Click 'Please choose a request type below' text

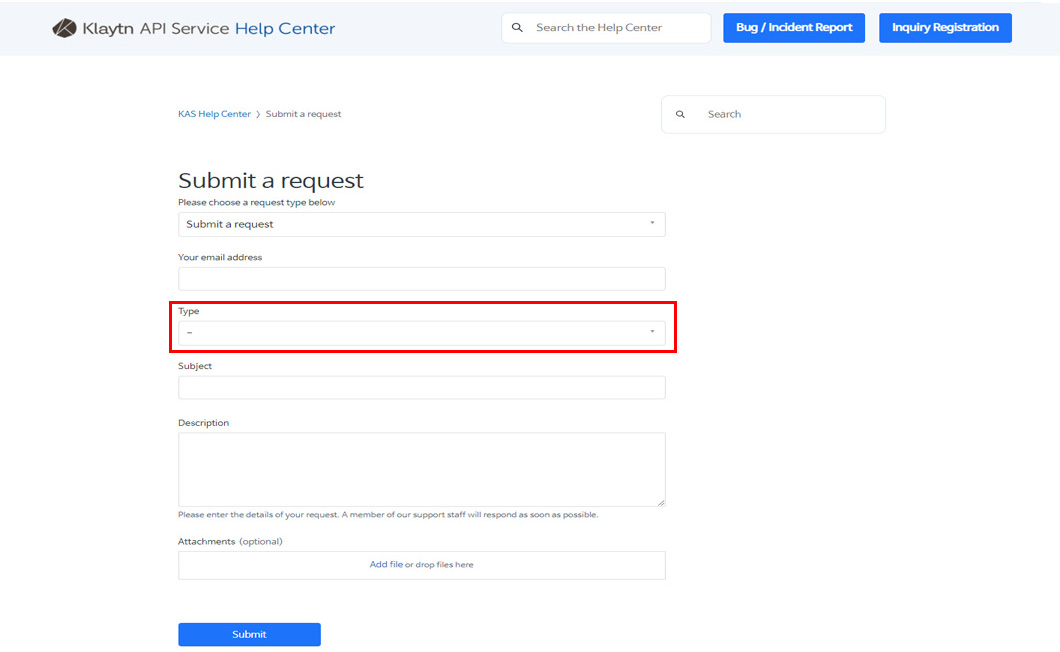tap(256, 202)
